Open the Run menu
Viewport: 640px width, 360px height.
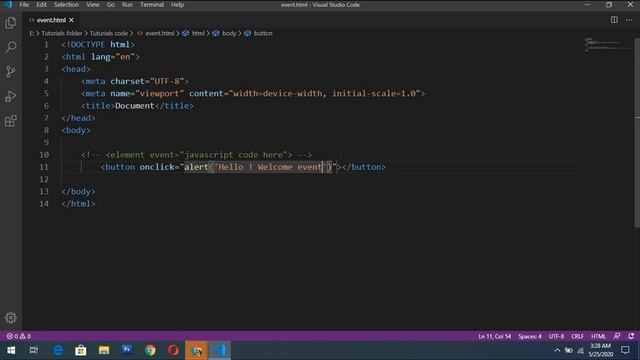(x=127, y=4)
